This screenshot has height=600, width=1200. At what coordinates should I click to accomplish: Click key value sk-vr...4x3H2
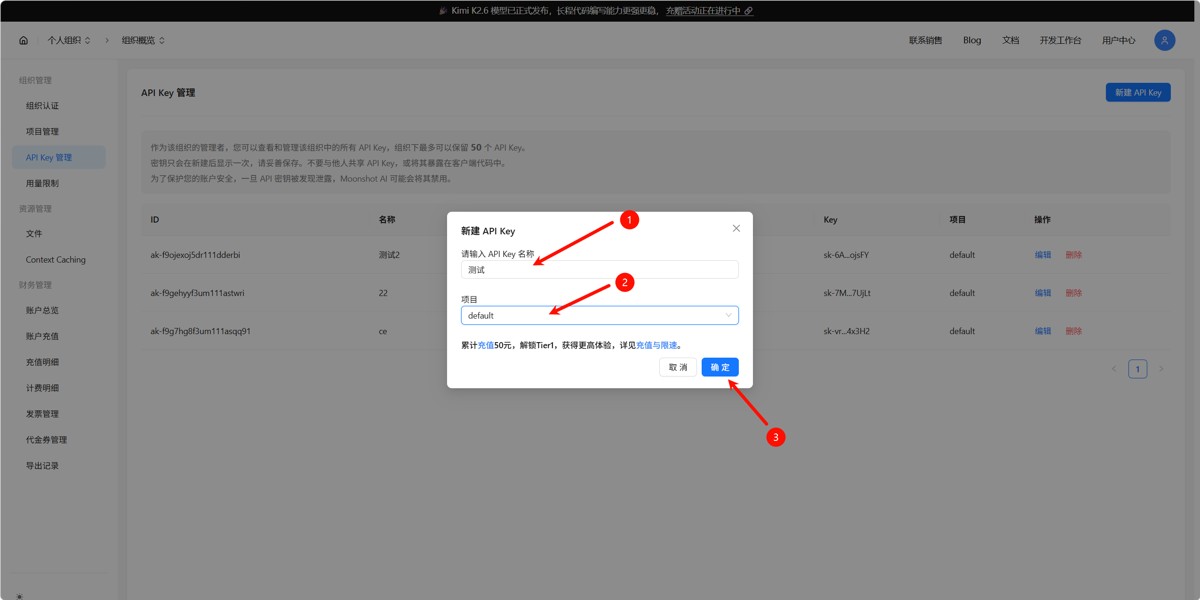(x=846, y=331)
